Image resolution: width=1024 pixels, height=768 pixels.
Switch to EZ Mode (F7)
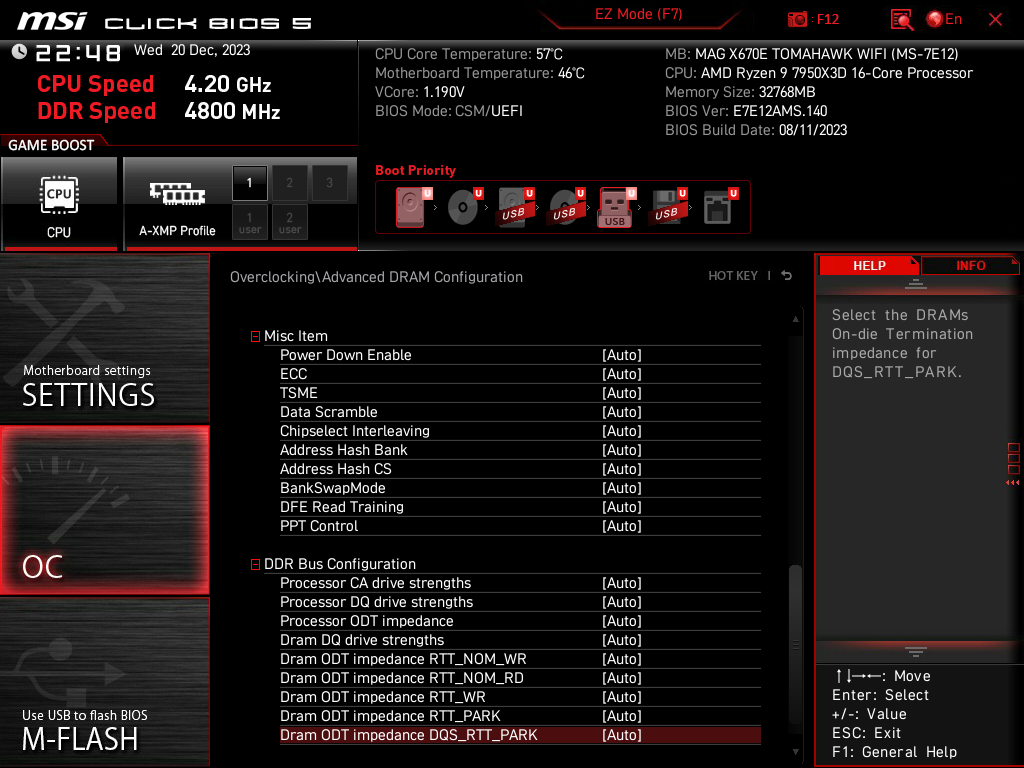(x=638, y=14)
